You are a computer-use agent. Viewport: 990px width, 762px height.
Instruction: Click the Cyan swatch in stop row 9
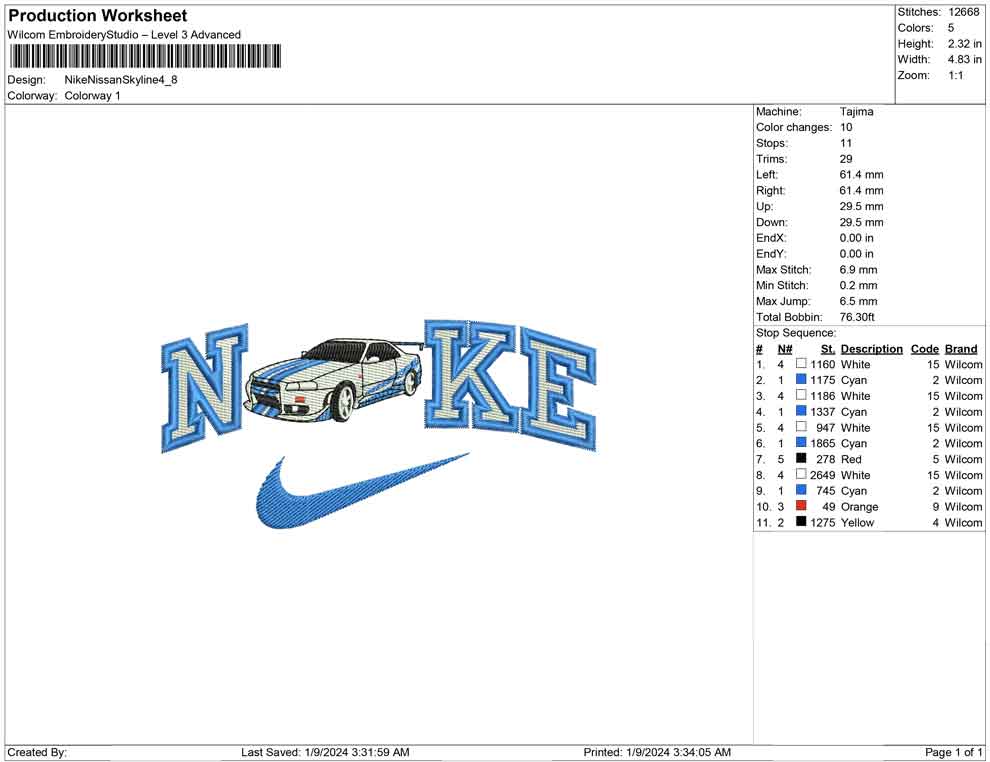[x=801, y=491]
